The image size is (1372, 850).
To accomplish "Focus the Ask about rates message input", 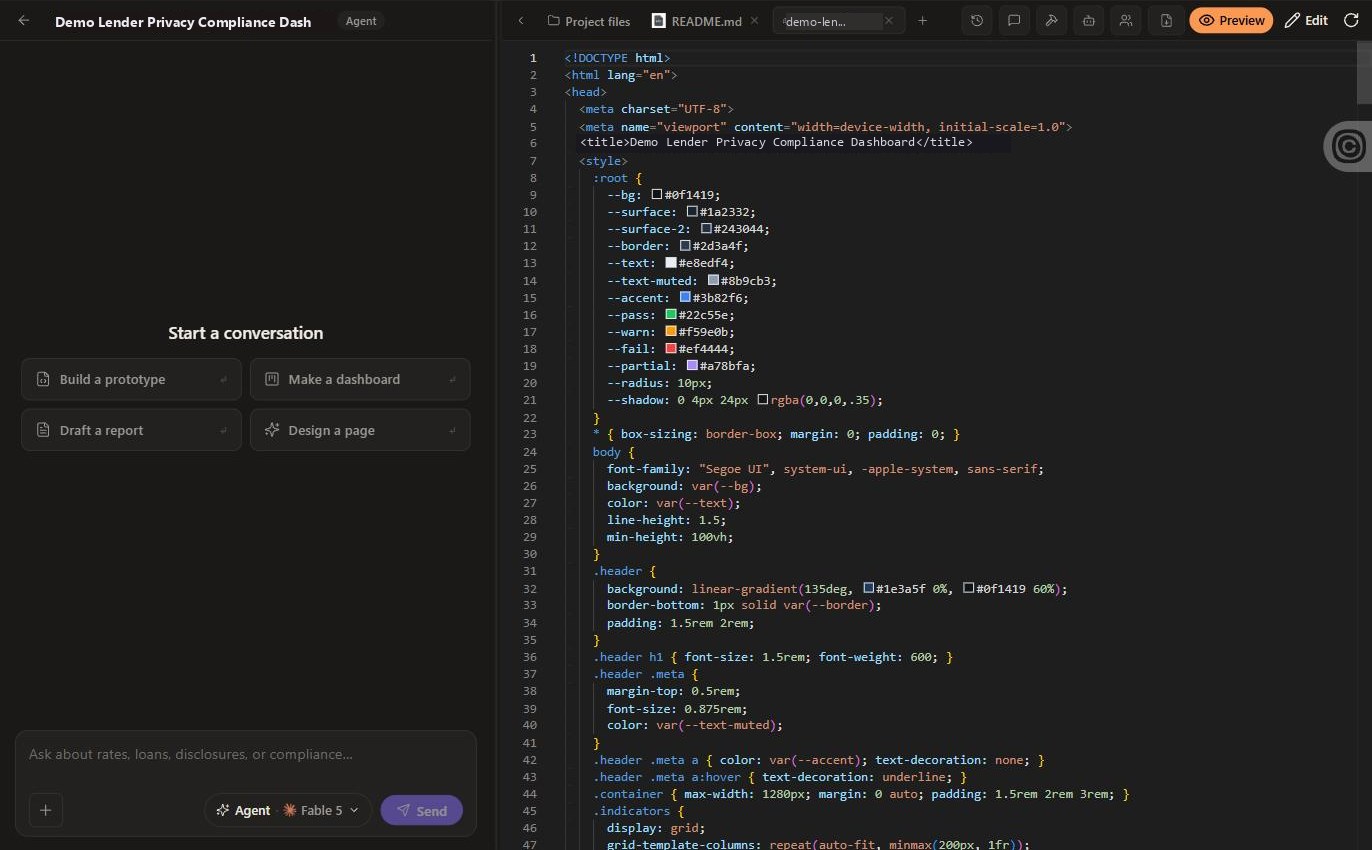I will click(245, 755).
